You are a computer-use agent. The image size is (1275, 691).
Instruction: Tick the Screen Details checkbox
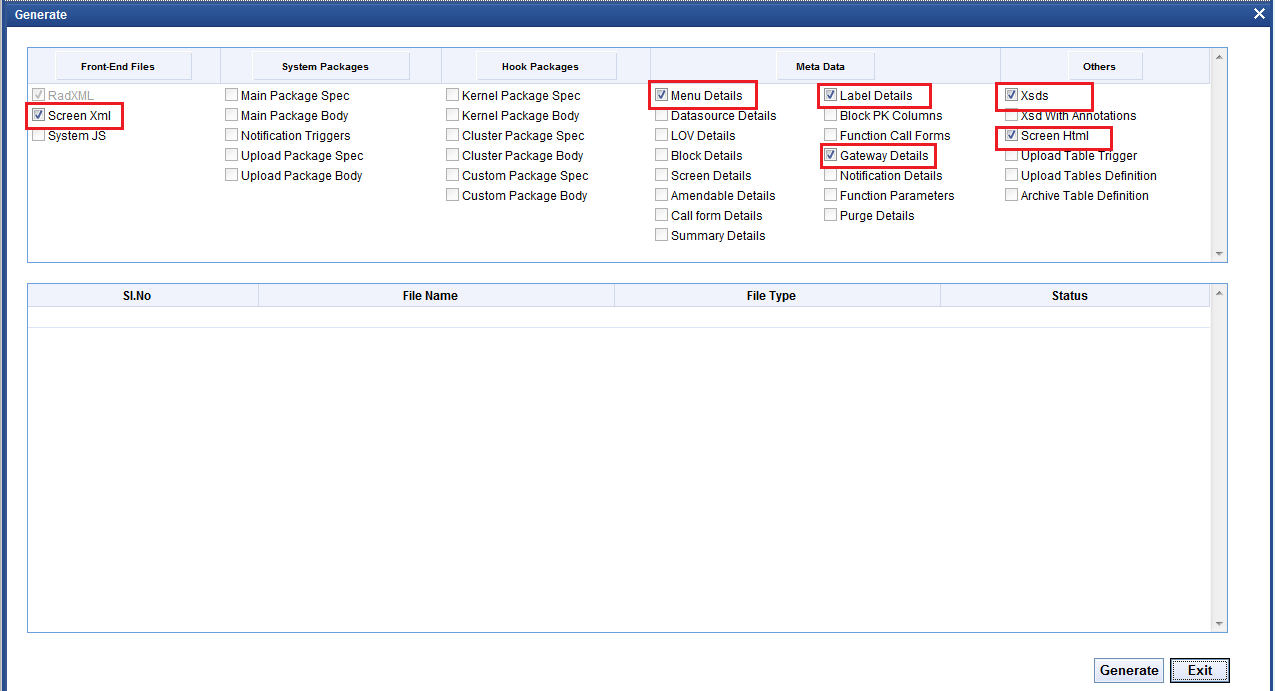[x=662, y=176]
